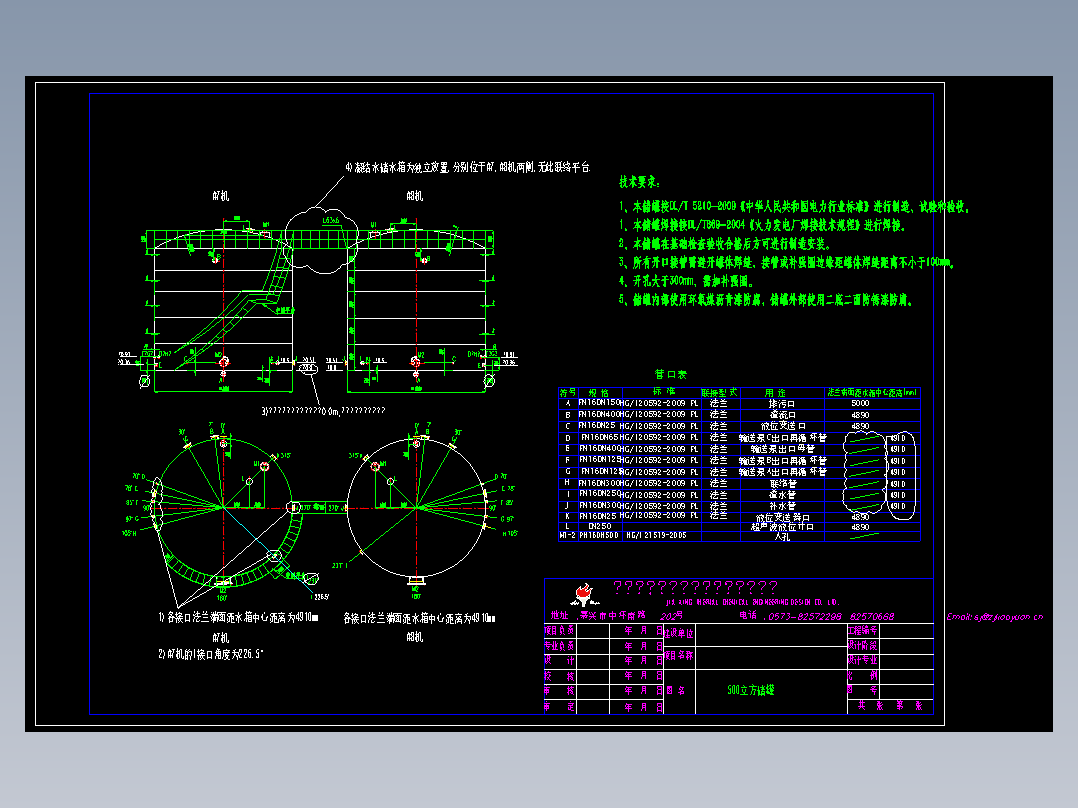
Task: Select note 2) about #7机 I接口 angle 226.5°
Action: (211, 654)
